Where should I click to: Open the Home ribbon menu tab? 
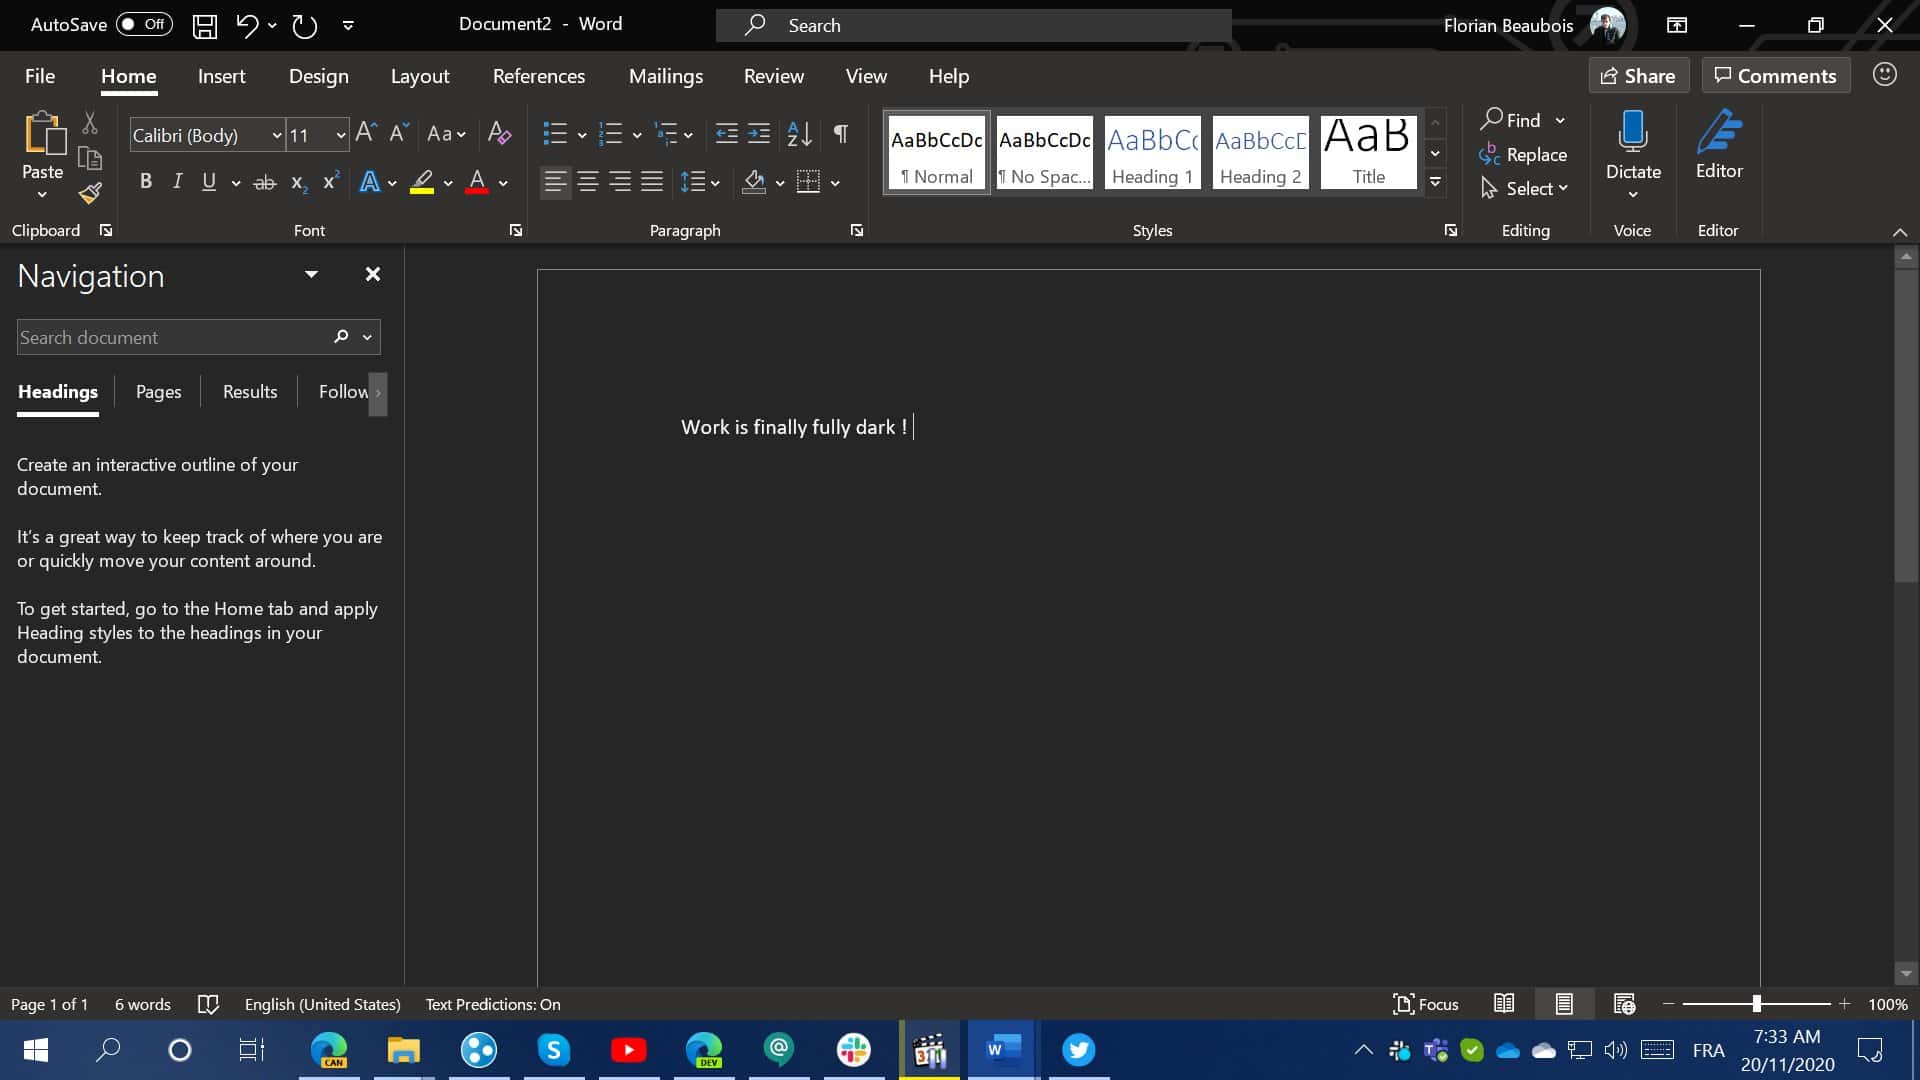tap(128, 75)
